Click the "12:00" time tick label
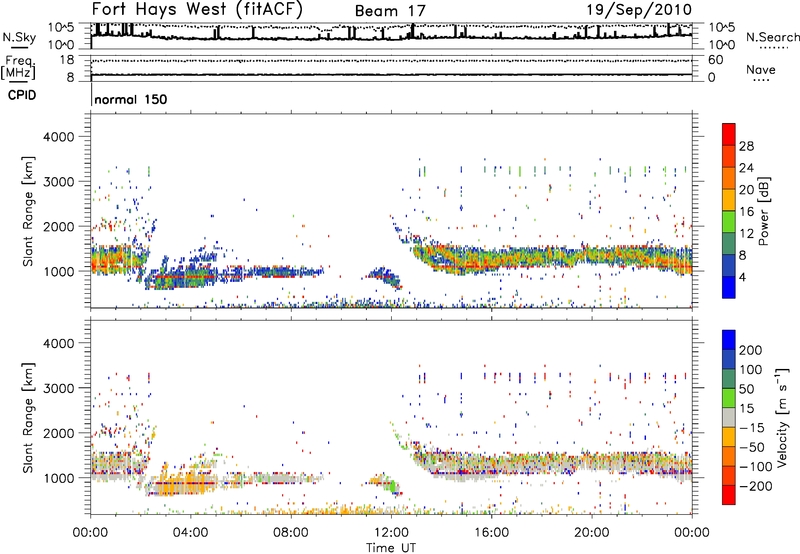Screen dimensions: 800x554 click(391, 533)
